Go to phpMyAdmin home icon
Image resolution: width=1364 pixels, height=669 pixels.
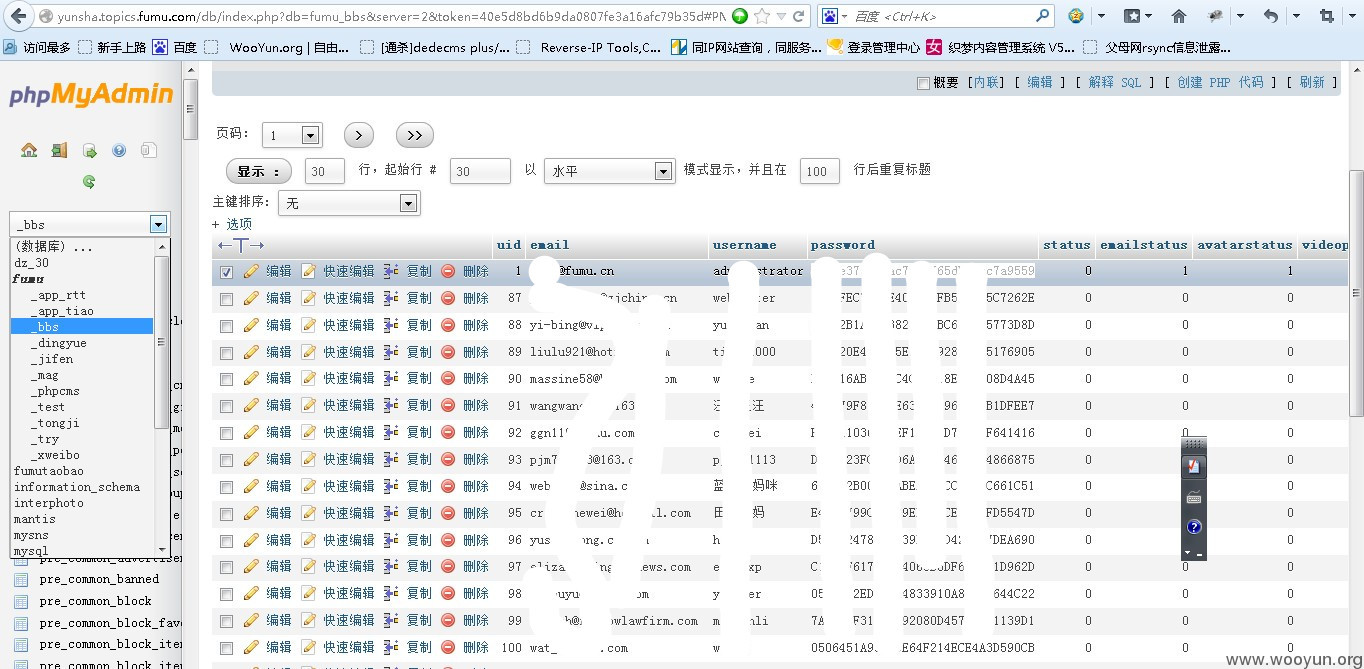[x=29, y=150]
